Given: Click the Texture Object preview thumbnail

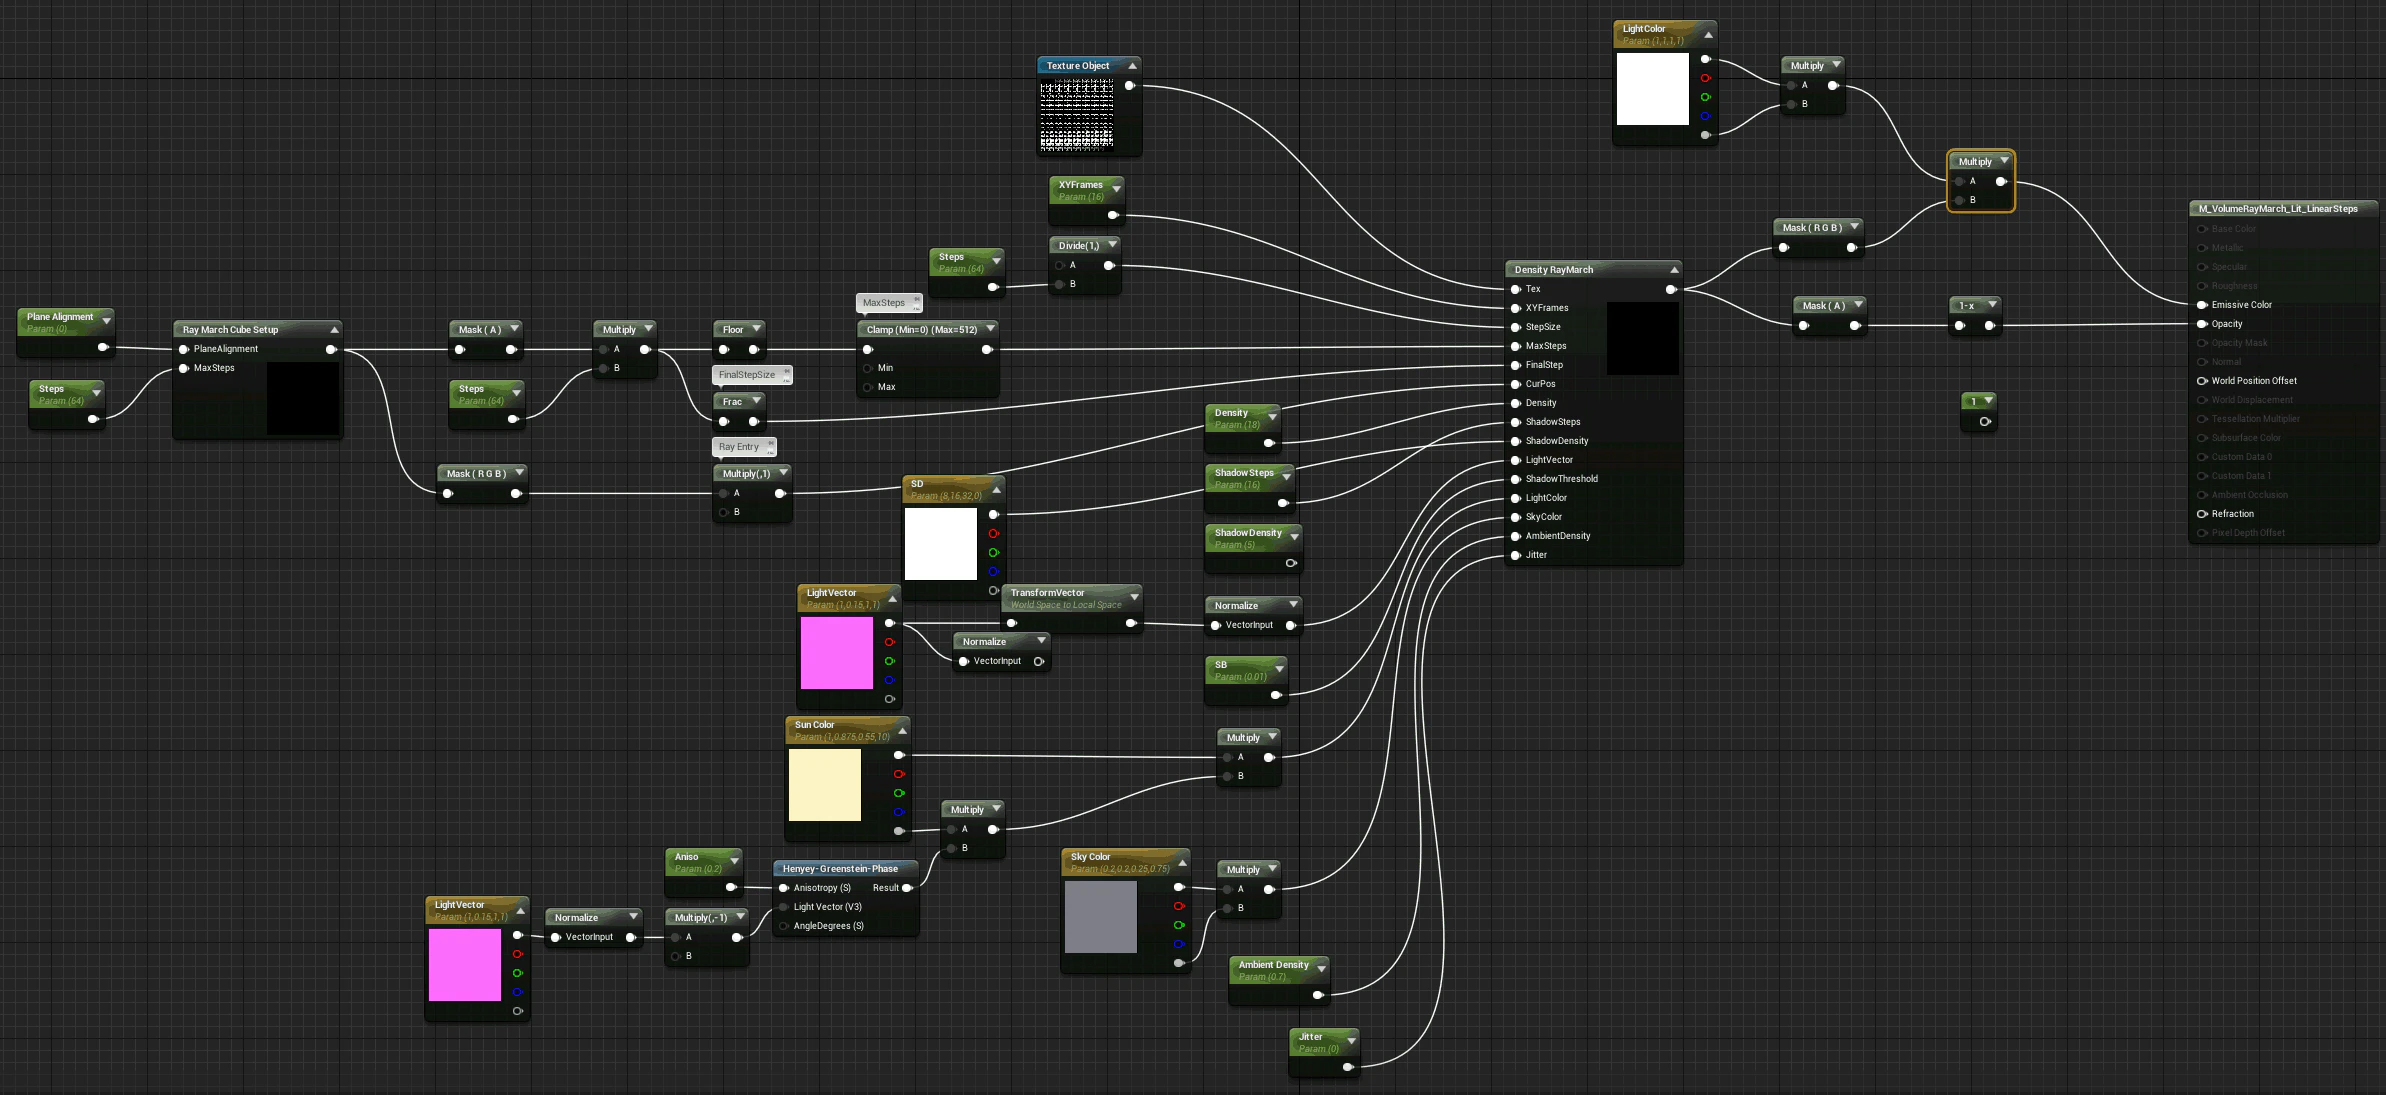Looking at the screenshot, I should [1077, 116].
